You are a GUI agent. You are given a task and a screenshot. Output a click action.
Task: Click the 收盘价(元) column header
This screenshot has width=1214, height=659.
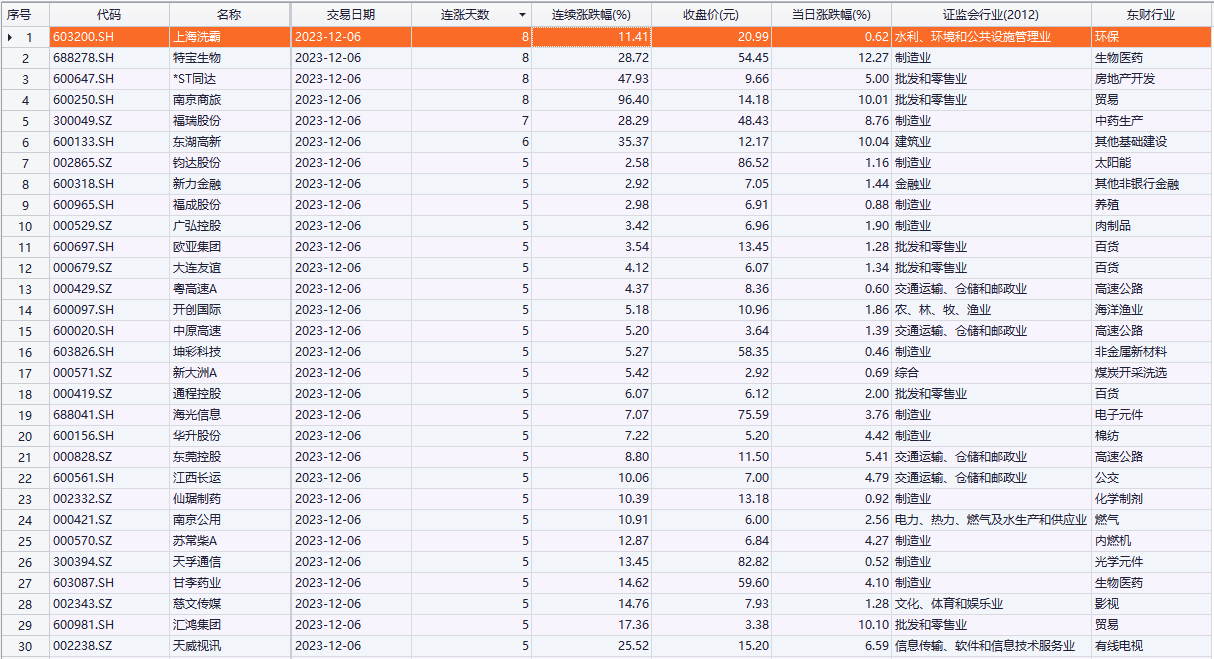(x=711, y=15)
